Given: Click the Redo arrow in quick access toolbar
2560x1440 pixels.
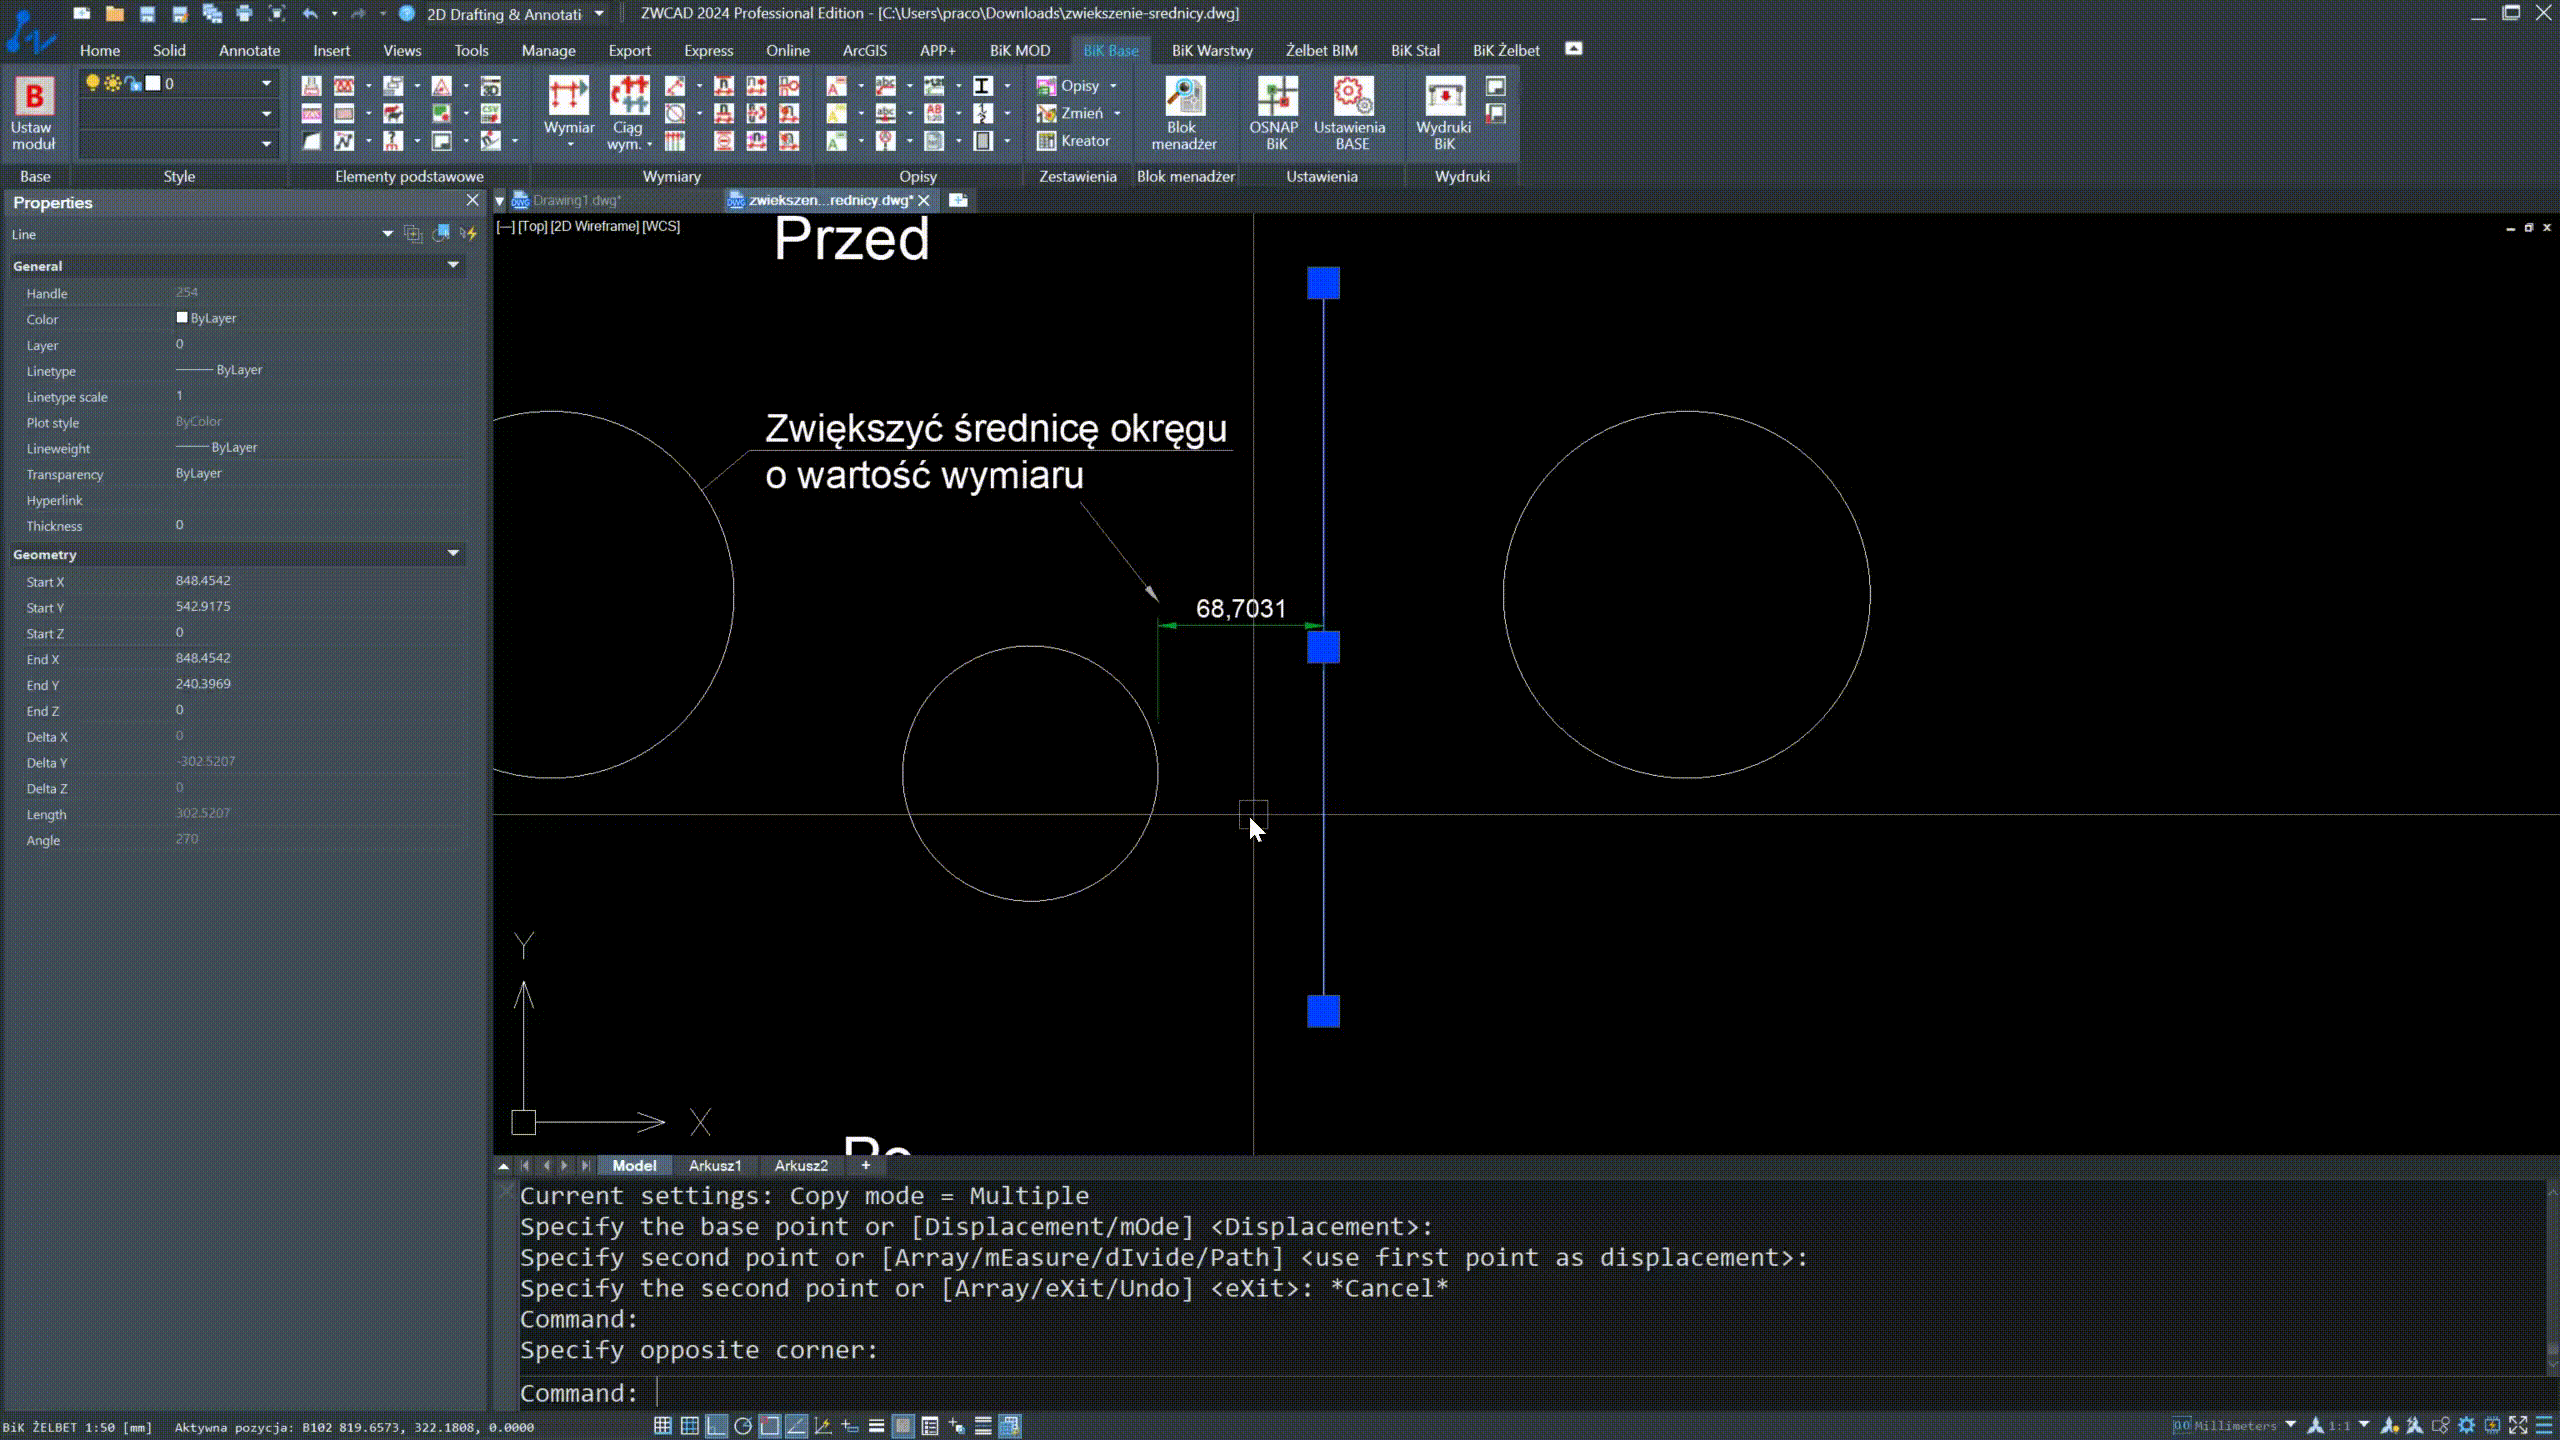Looking at the screenshot, I should pyautogui.click(x=358, y=13).
